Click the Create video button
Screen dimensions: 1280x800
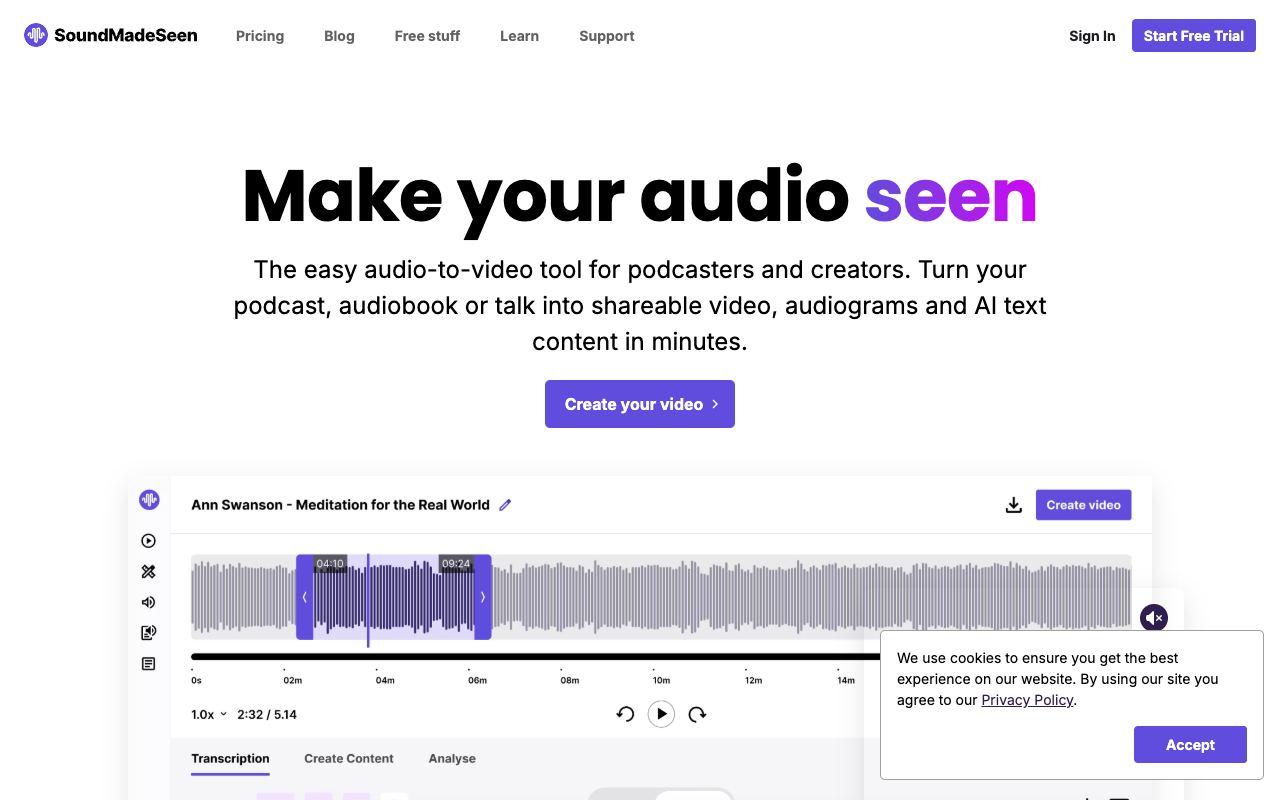tap(1084, 505)
